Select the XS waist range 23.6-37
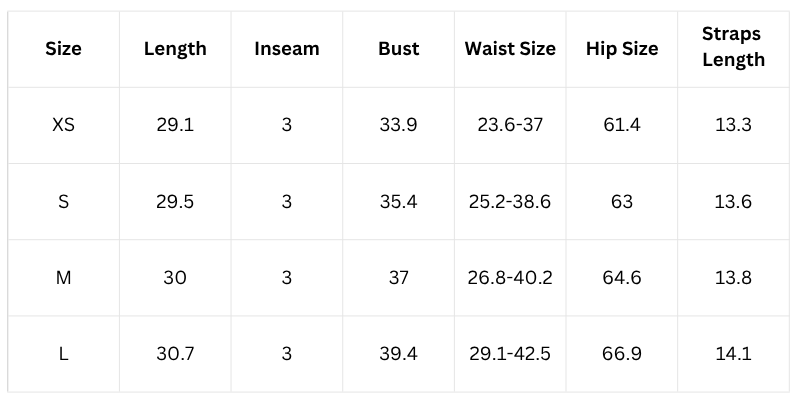This screenshot has width=800, height=400. 510,125
